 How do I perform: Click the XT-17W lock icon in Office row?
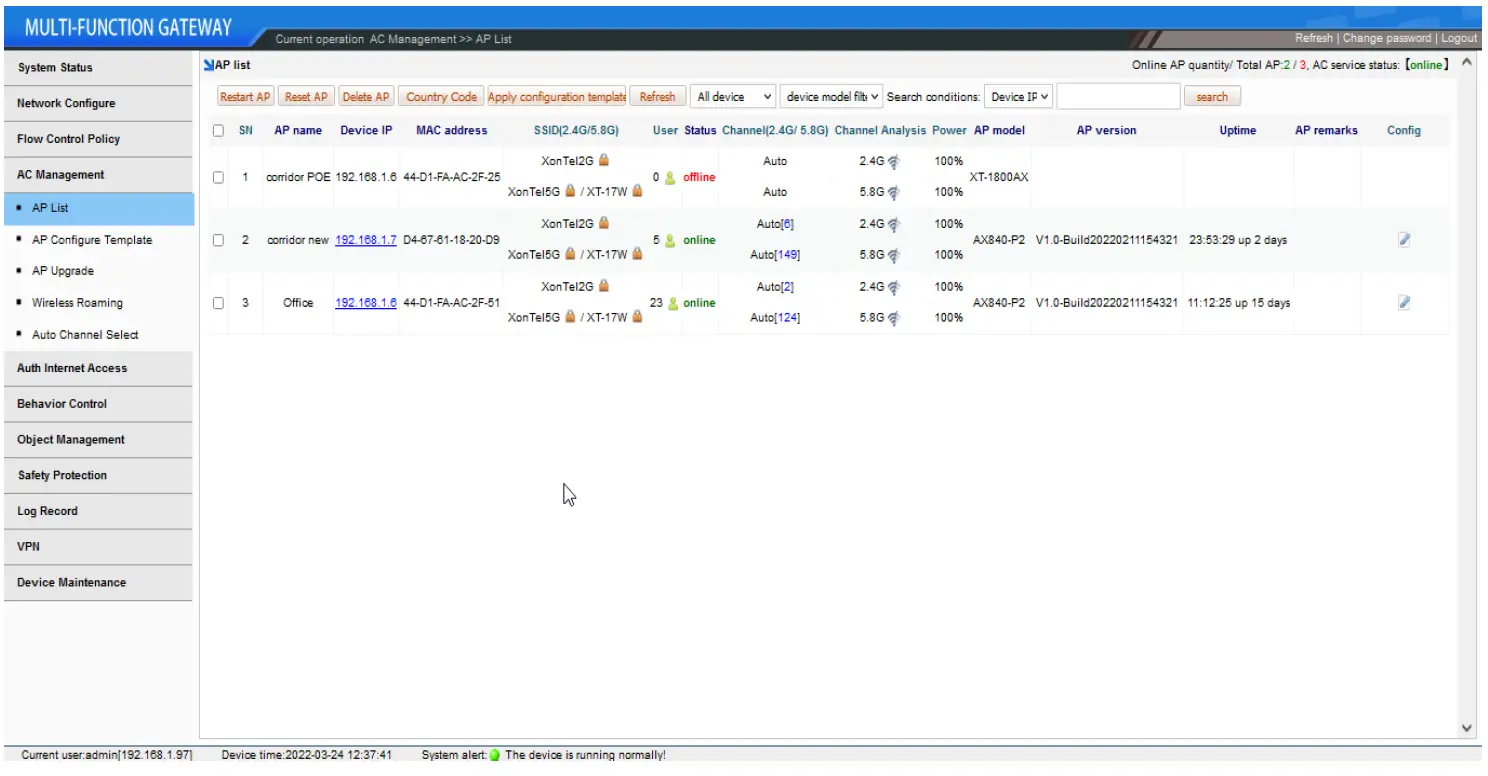pos(637,317)
